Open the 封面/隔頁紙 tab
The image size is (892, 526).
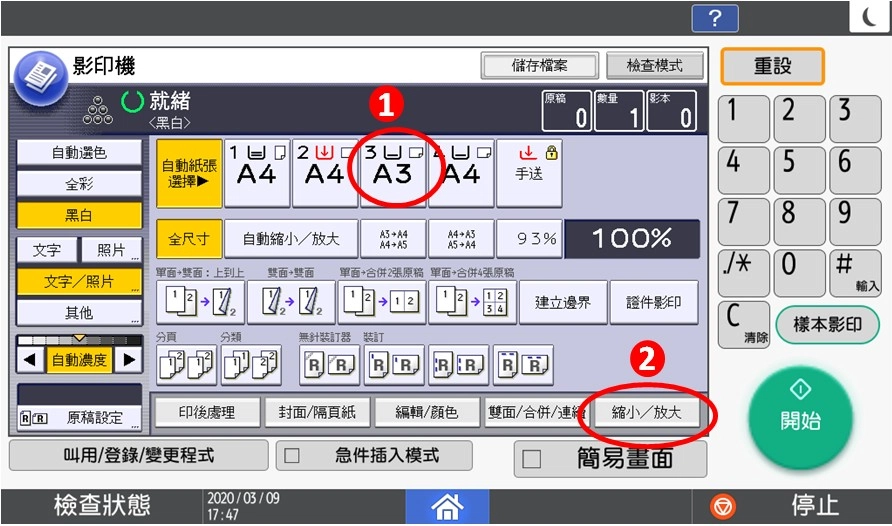point(317,412)
